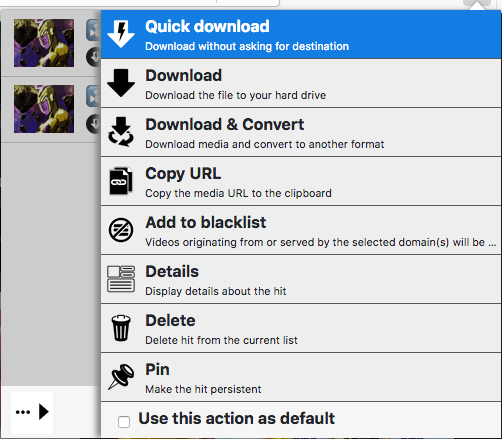This screenshot has height=439, width=502.
Task: Click the Pin pushpin icon
Action: pos(121,377)
